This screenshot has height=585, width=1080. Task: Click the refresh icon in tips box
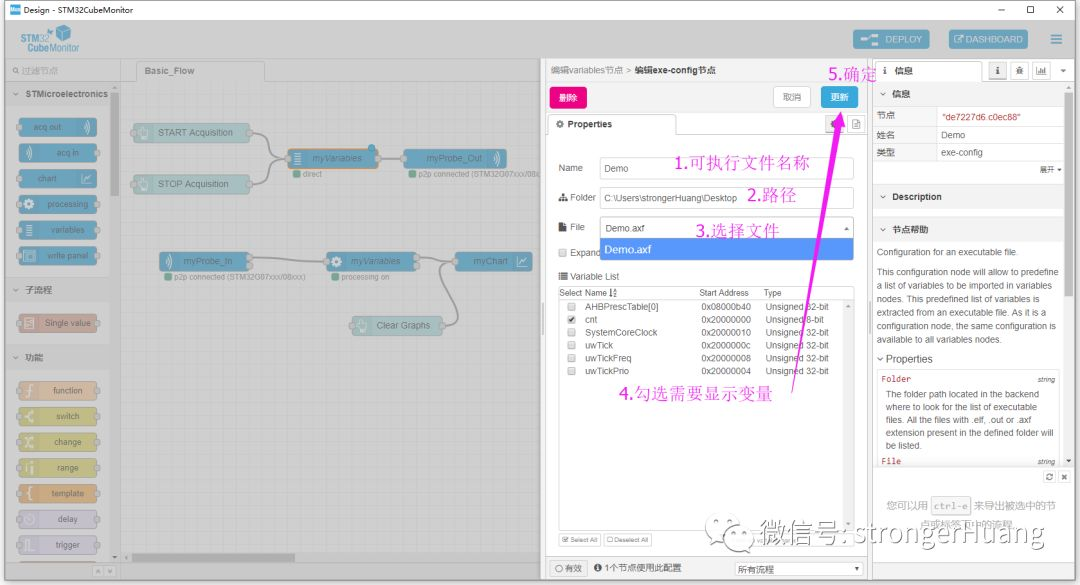[1049, 477]
